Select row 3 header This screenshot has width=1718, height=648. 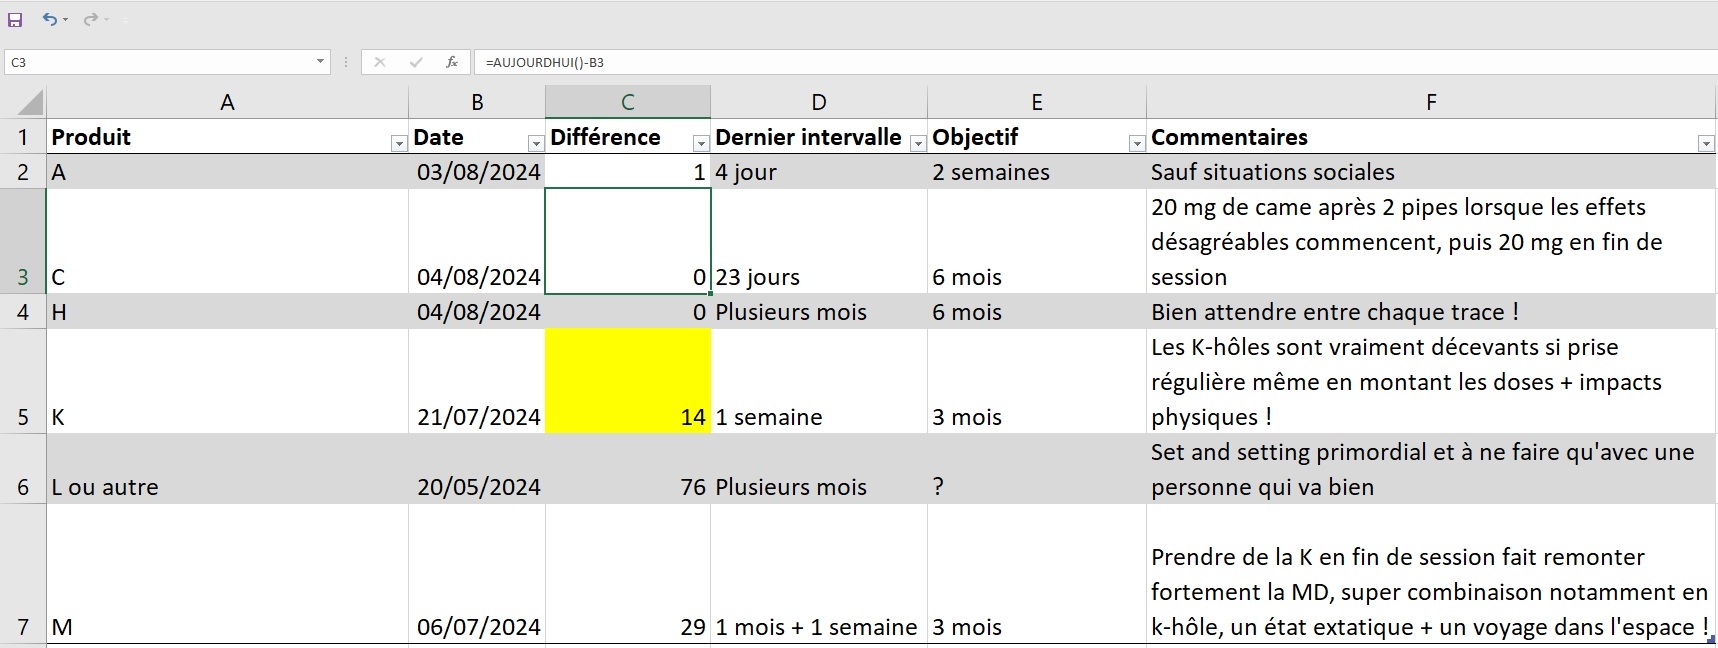(23, 241)
